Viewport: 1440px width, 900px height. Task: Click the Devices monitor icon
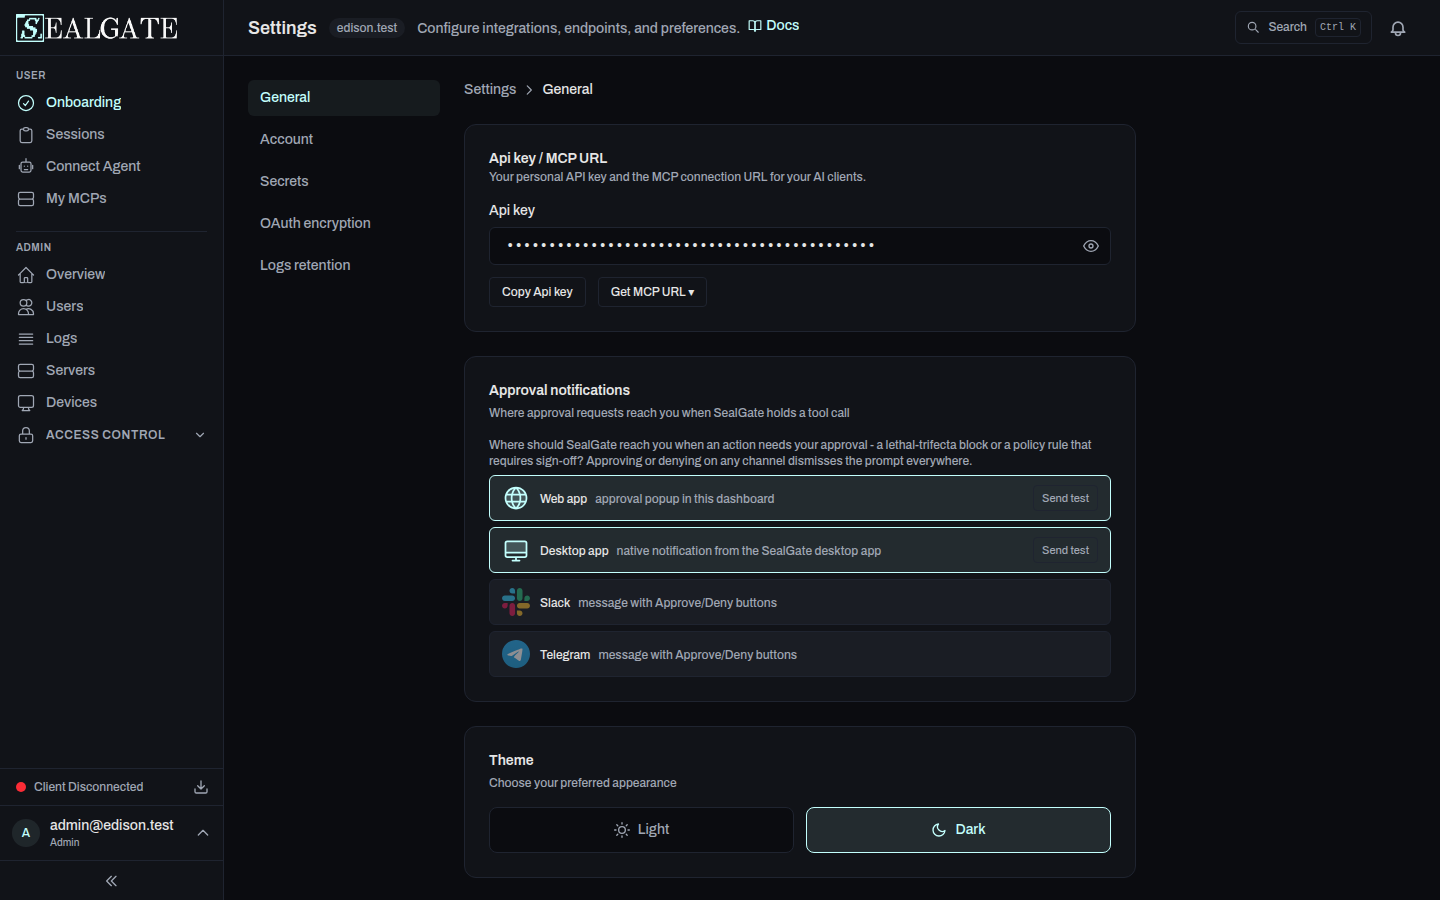coord(26,403)
